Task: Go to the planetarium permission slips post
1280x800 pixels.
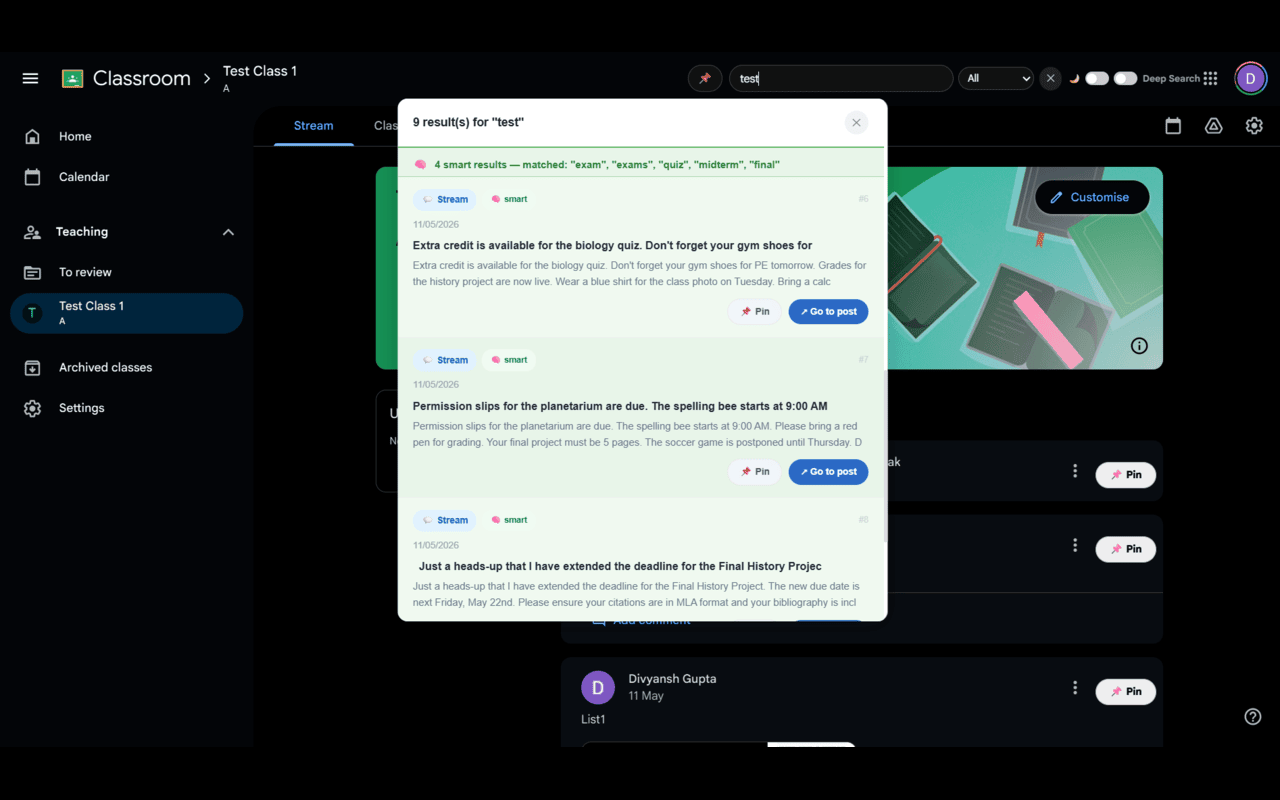Action: tap(829, 472)
